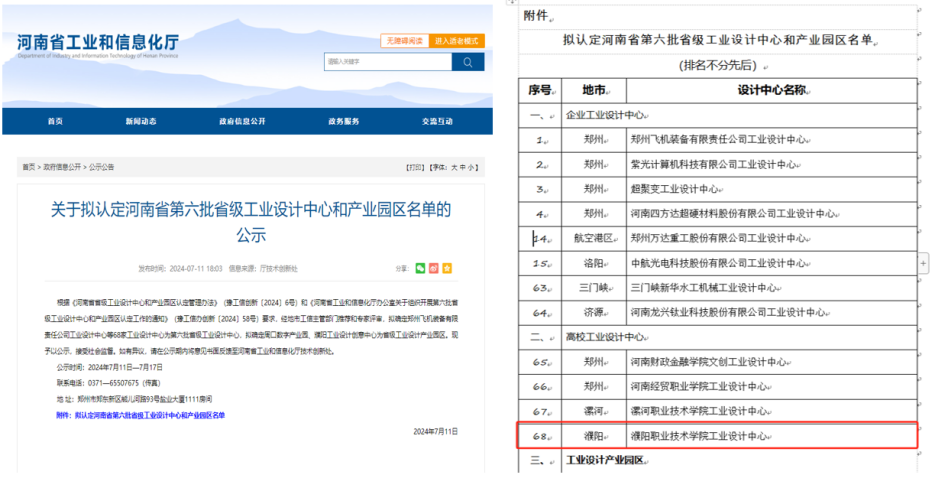Click the 航空港区 city cell
Screen dimensions: 932x501
coord(594,238)
